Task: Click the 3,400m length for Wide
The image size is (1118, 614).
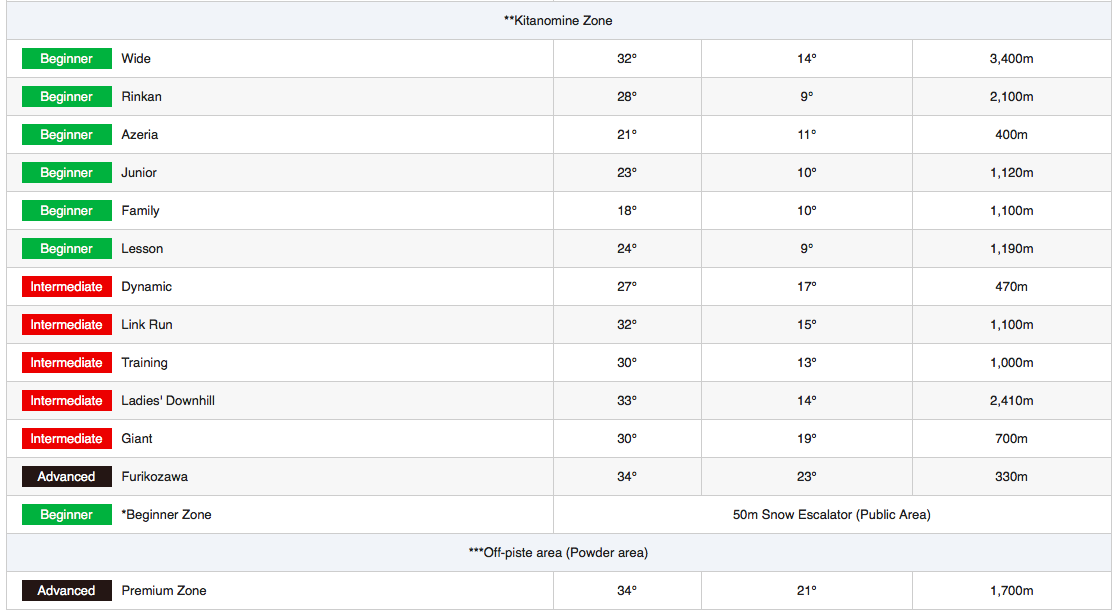Action: [x=1011, y=59]
